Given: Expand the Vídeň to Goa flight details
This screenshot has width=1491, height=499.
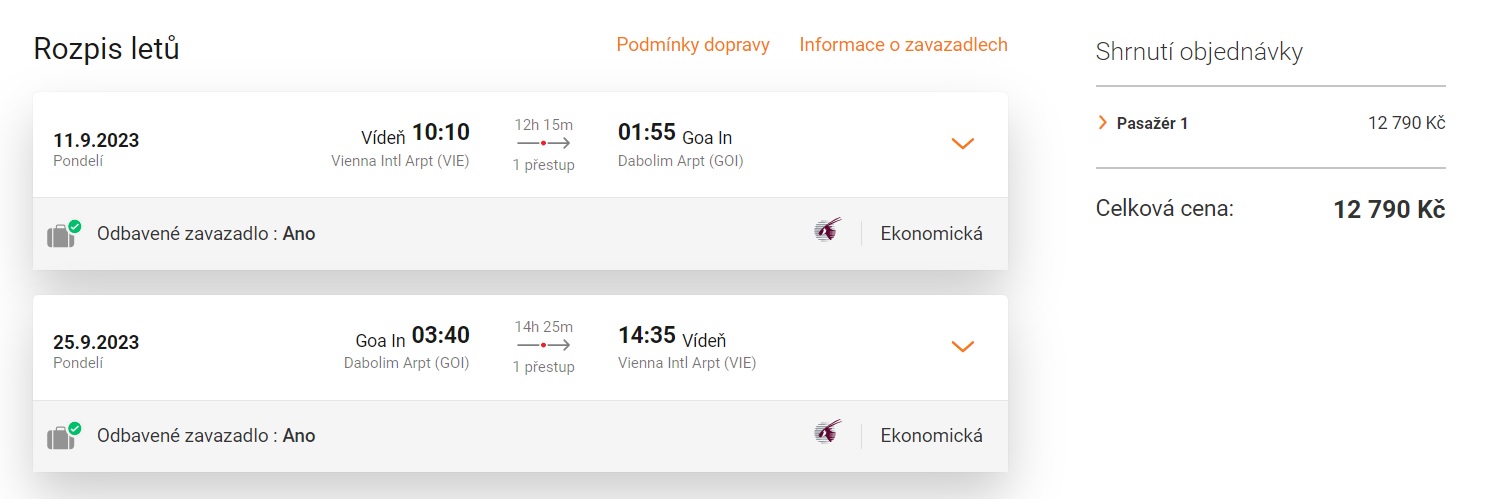Looking at the screenshot, I should pyautogui.click(x=962, y=144).
